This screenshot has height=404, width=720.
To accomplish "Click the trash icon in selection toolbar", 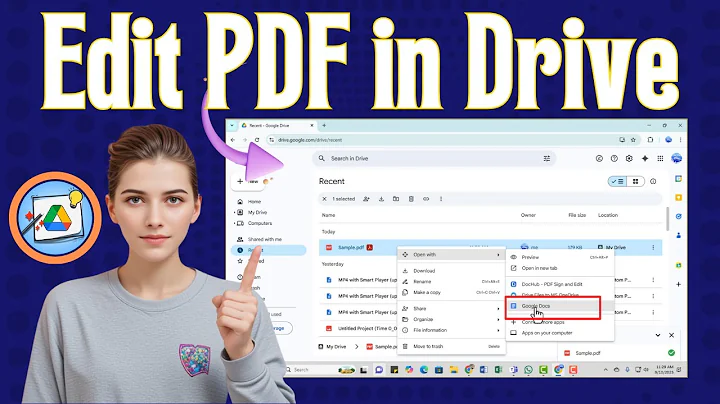I will point(411,199).
